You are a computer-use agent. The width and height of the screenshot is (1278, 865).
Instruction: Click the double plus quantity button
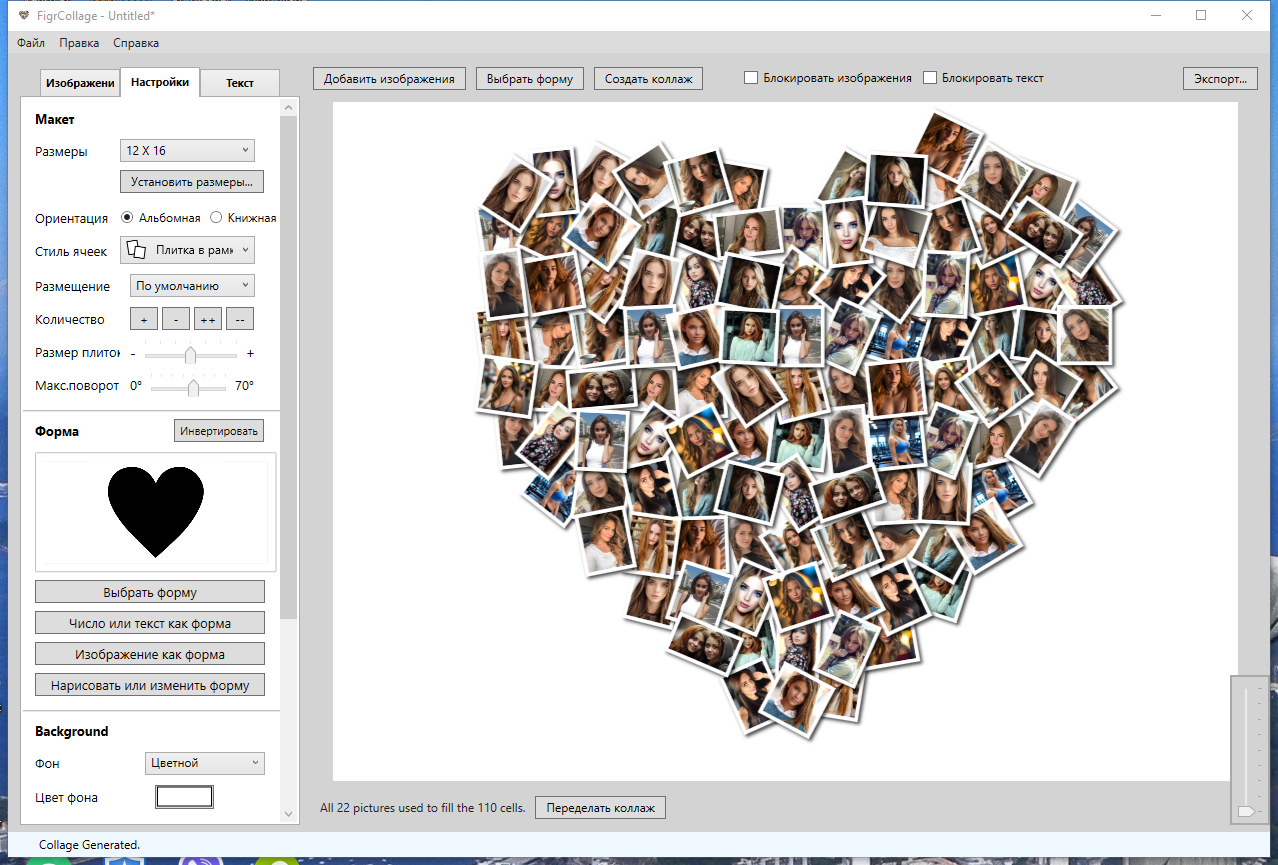(208, 320)
